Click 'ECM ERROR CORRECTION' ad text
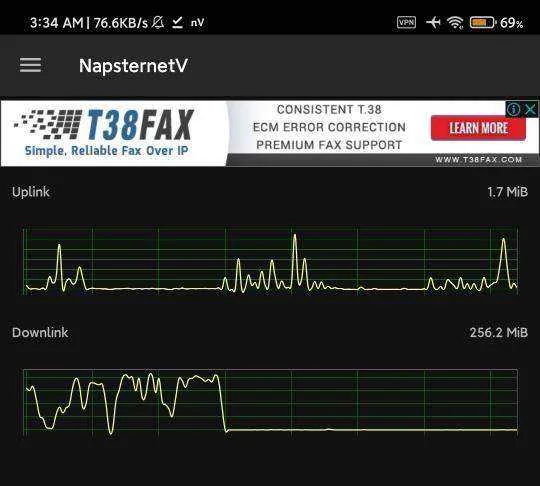 click(x=329, y=127)
